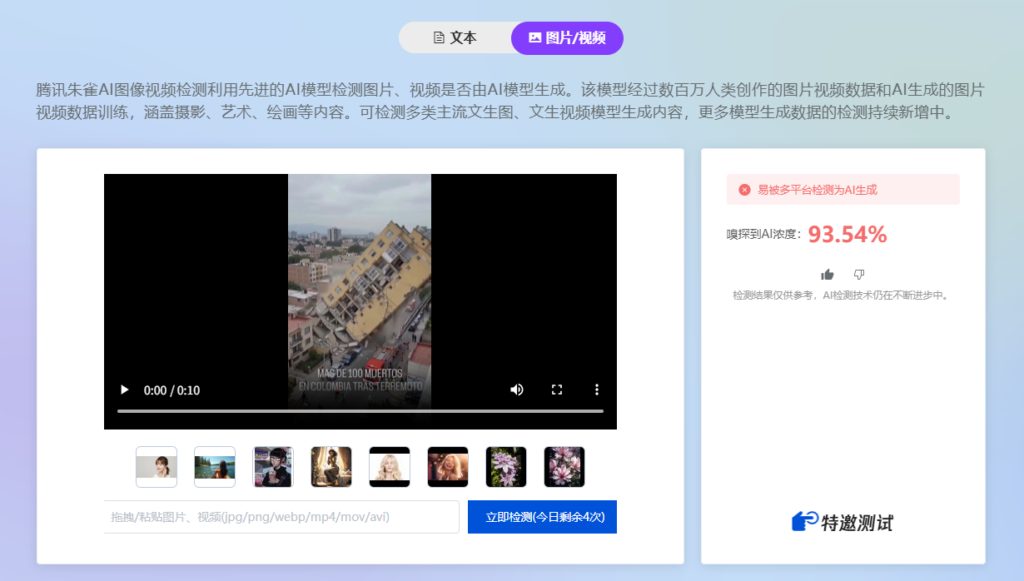This screenshot has height=581, width=1024.
Task: Click the red error icon in alert
Action: [744, 190]
